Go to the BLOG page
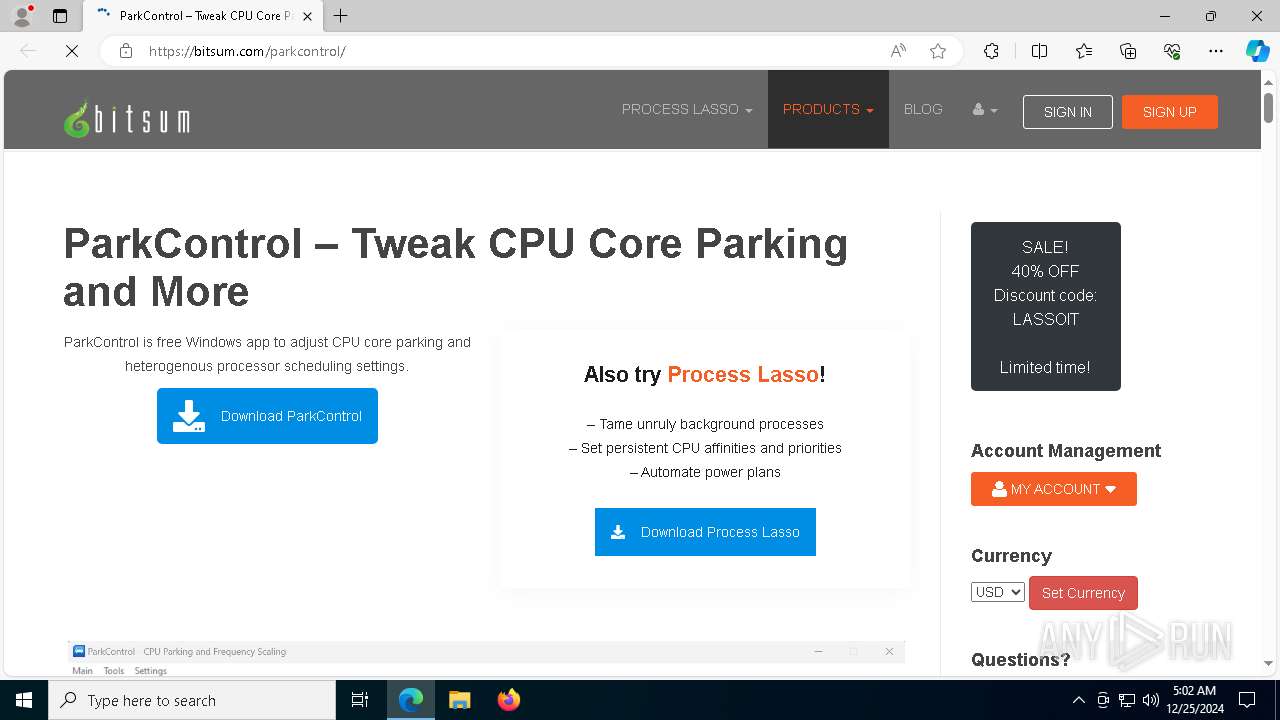 [923, 109]
